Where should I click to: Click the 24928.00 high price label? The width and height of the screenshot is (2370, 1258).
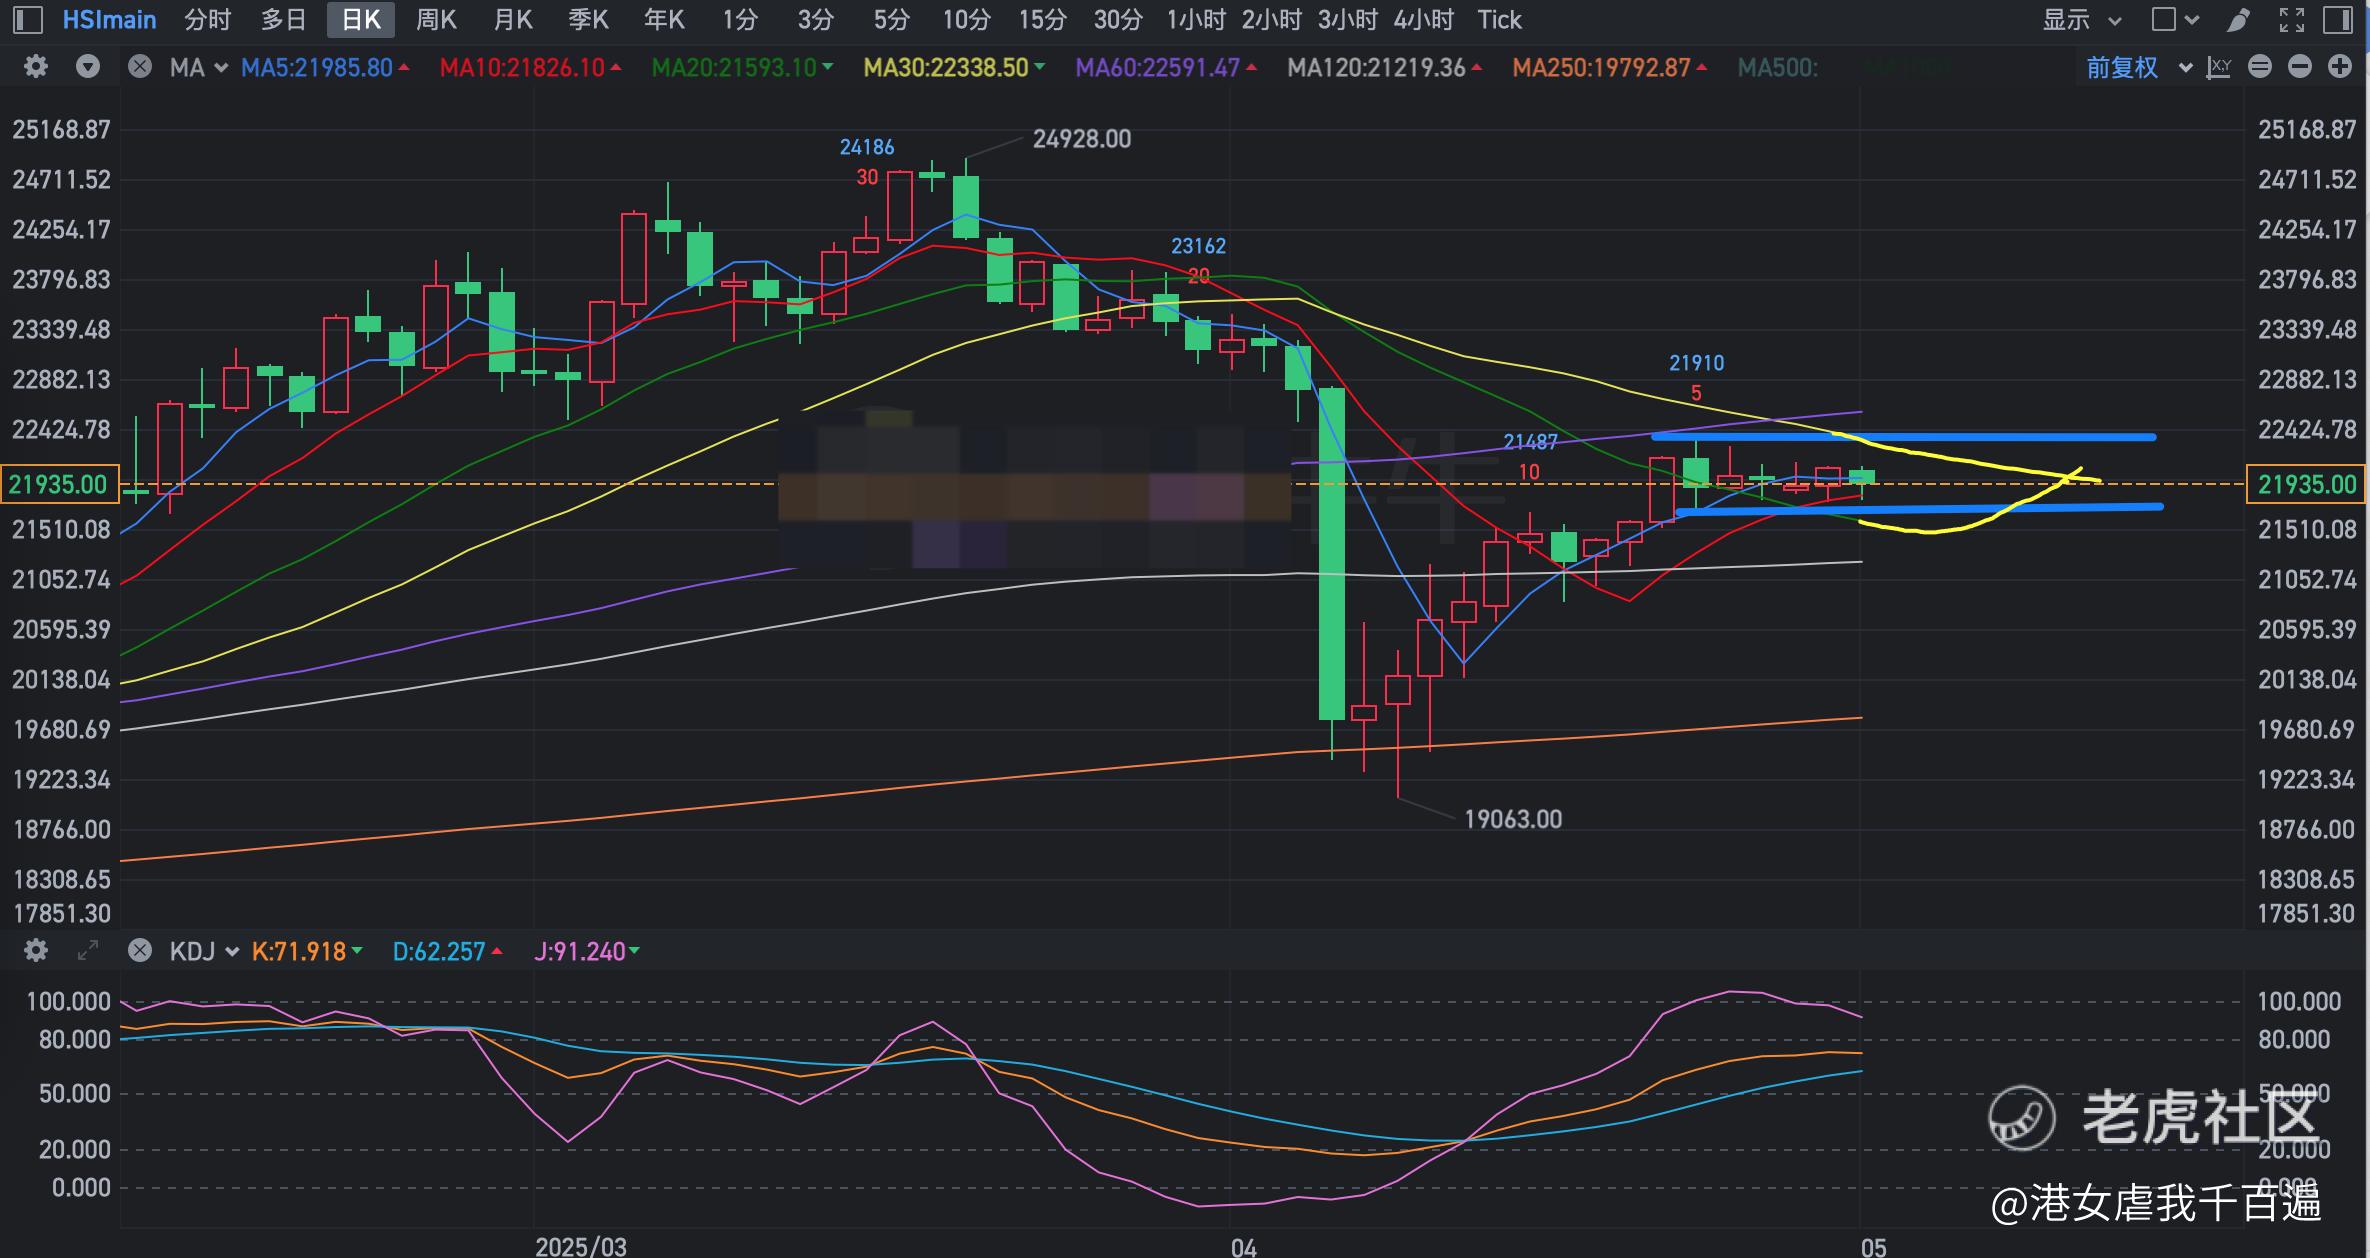point(1082,139)
